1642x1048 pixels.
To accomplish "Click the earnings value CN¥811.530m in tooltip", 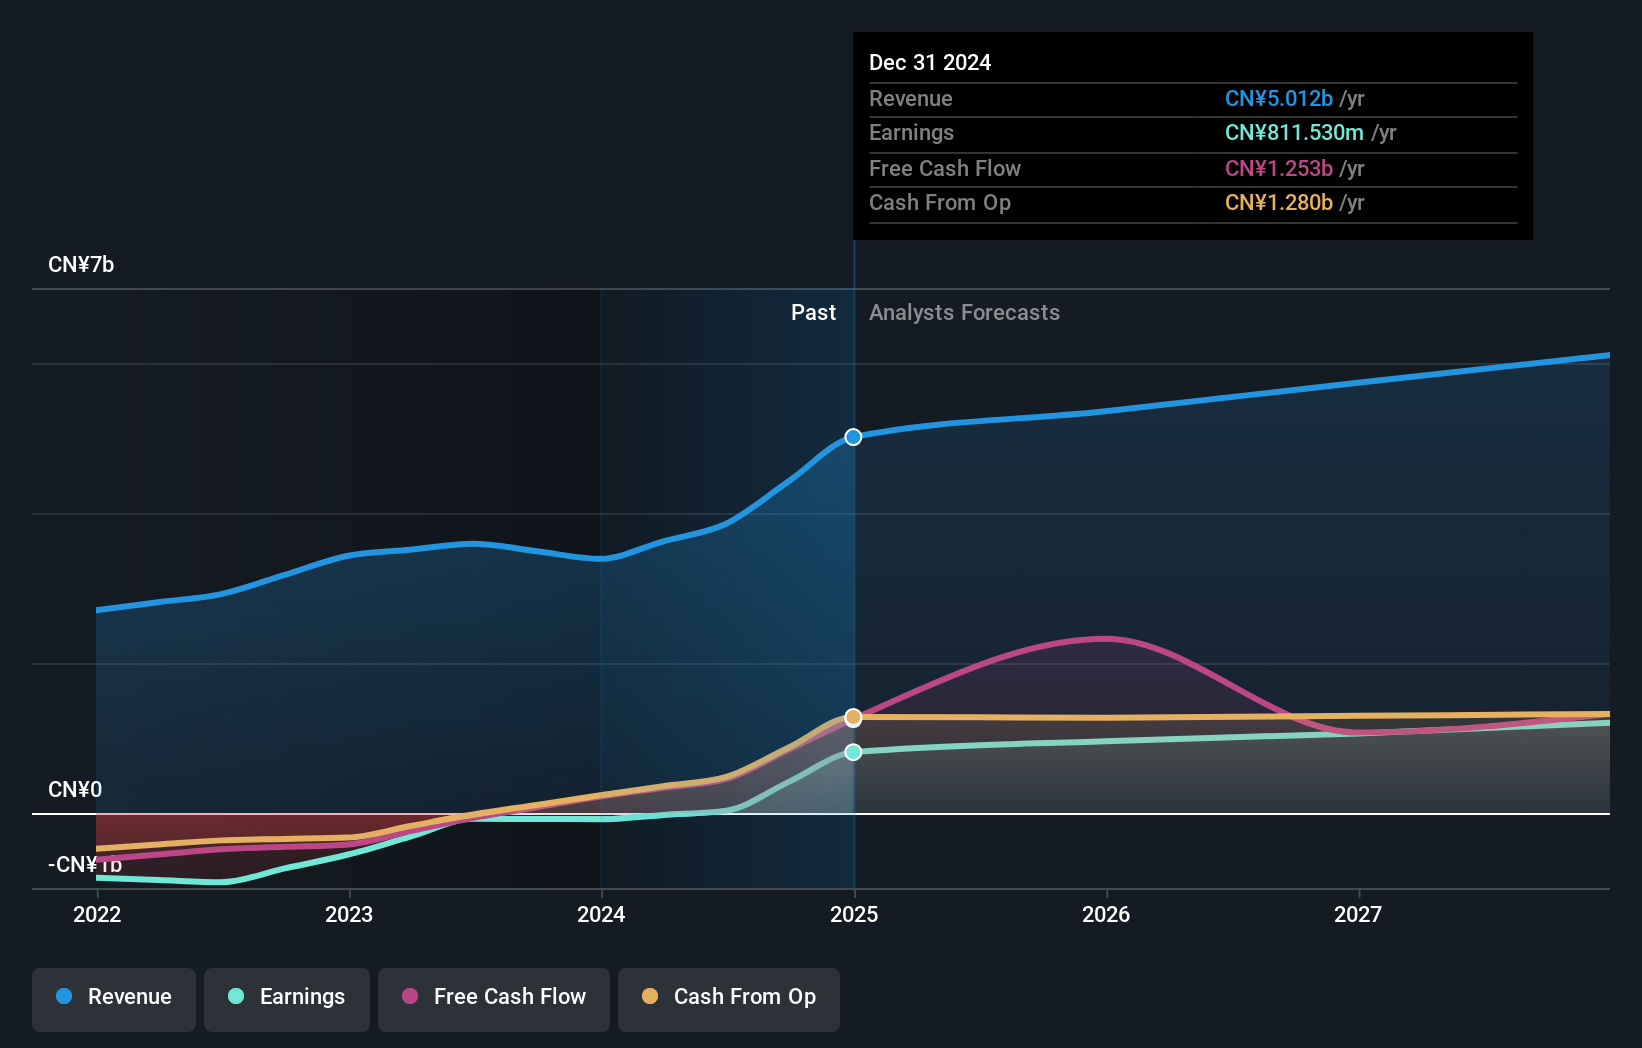I will [x=1294, y=133].
